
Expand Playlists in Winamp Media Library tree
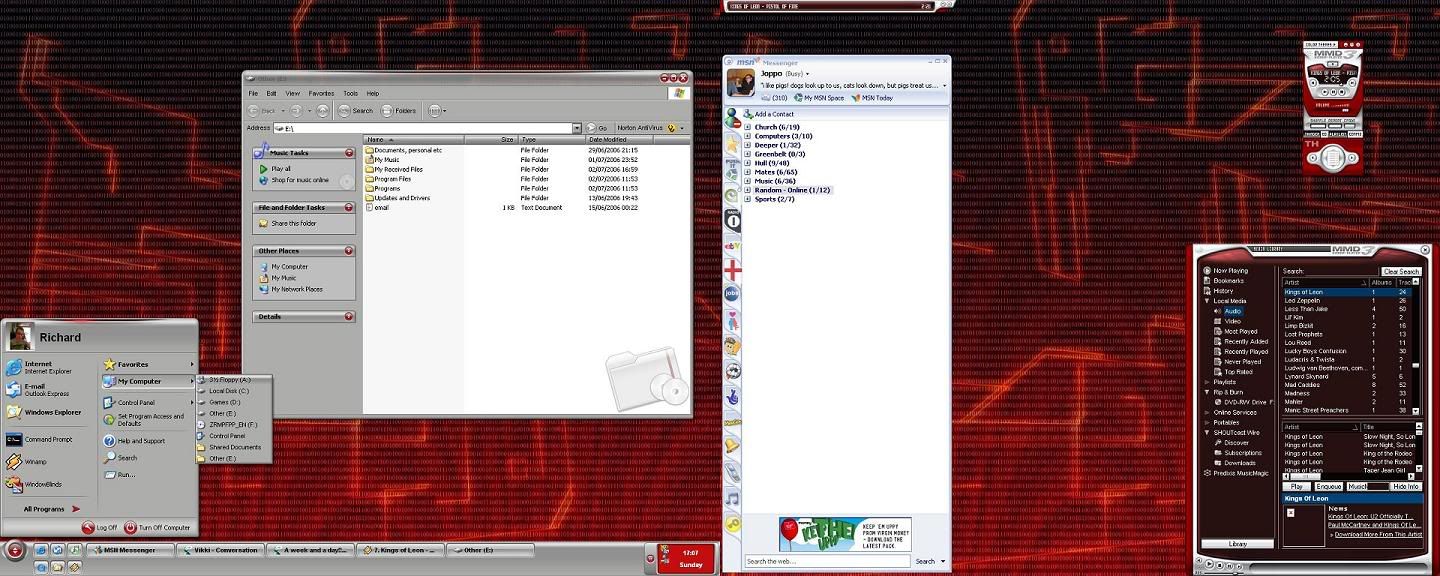point(1207,382)
